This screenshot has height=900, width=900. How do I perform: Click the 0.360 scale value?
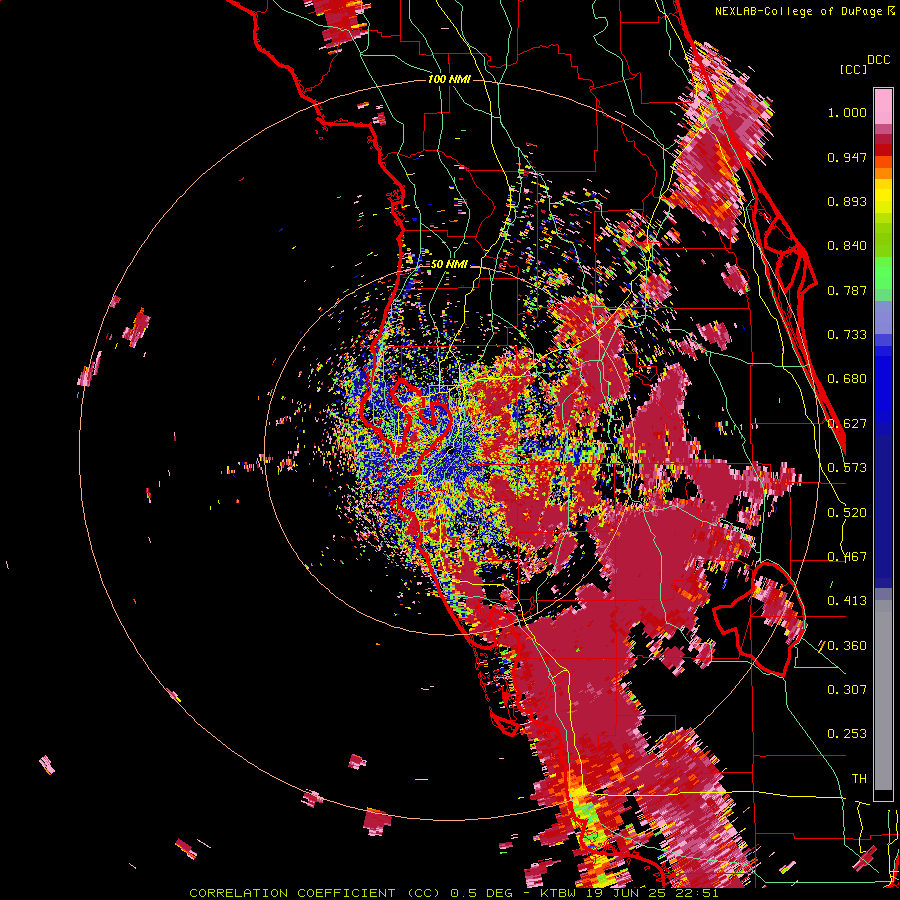pos(847,646)
